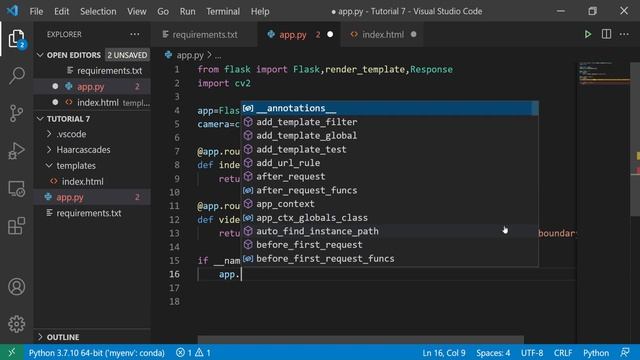Viewport: 640px width, 360px height.
Task: Open problems panel via errors and warnings count
Action: [x=193, y=353]
